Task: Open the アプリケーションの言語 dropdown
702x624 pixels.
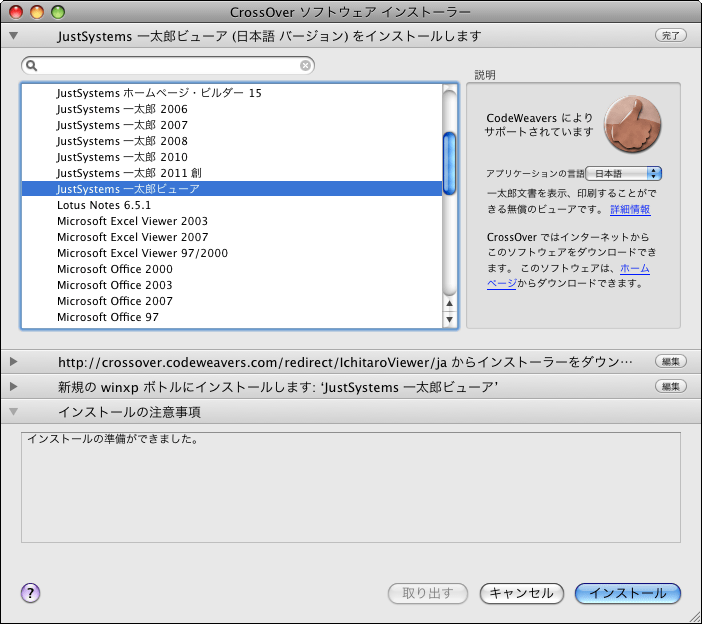Action: click(x=624, y=173)
